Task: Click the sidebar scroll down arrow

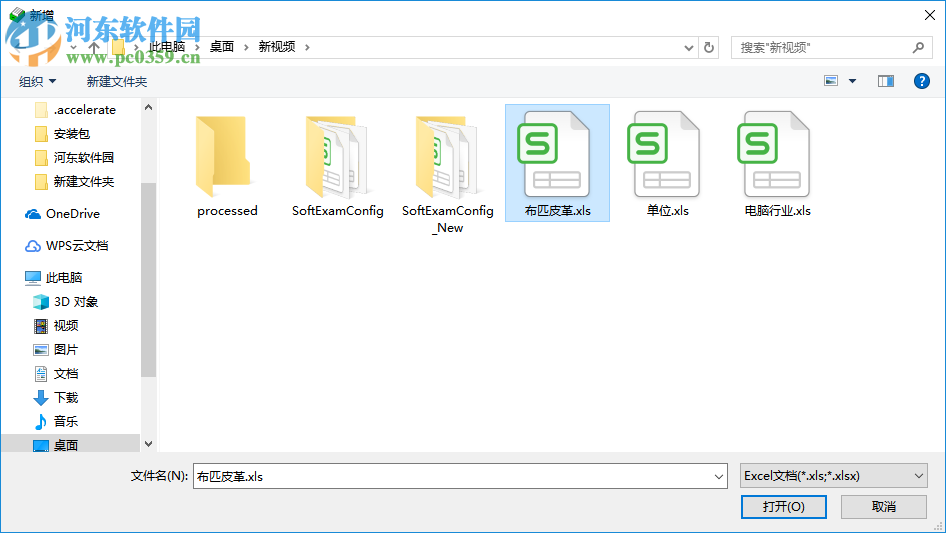Action: [148, 444]
